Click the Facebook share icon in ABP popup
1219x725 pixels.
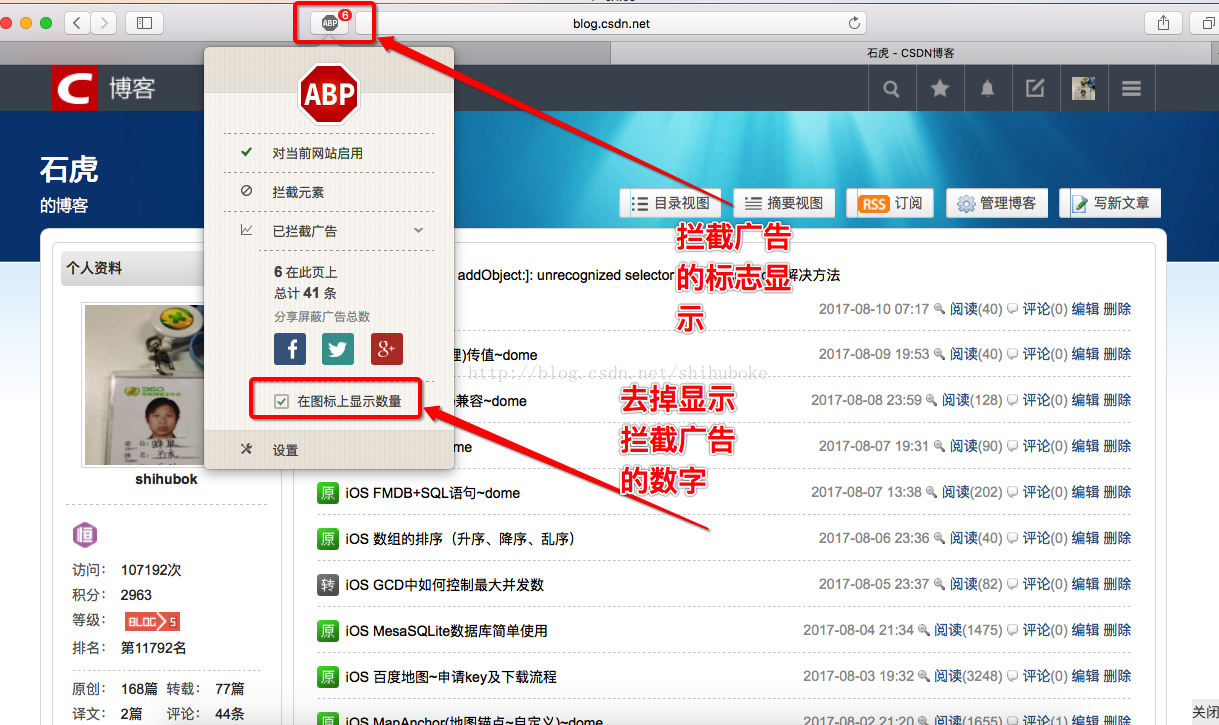tap(290, 350)
